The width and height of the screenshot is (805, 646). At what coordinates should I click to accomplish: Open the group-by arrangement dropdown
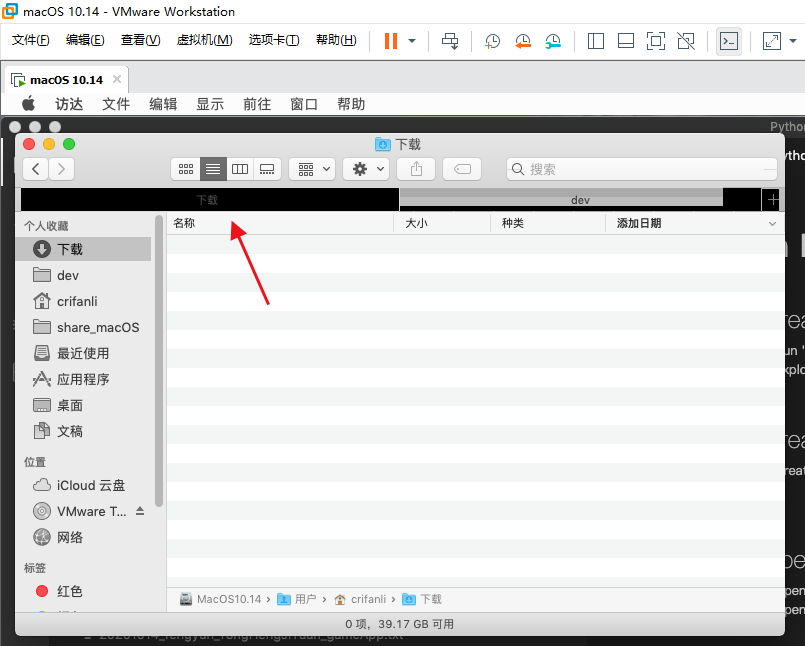point(312,169)
